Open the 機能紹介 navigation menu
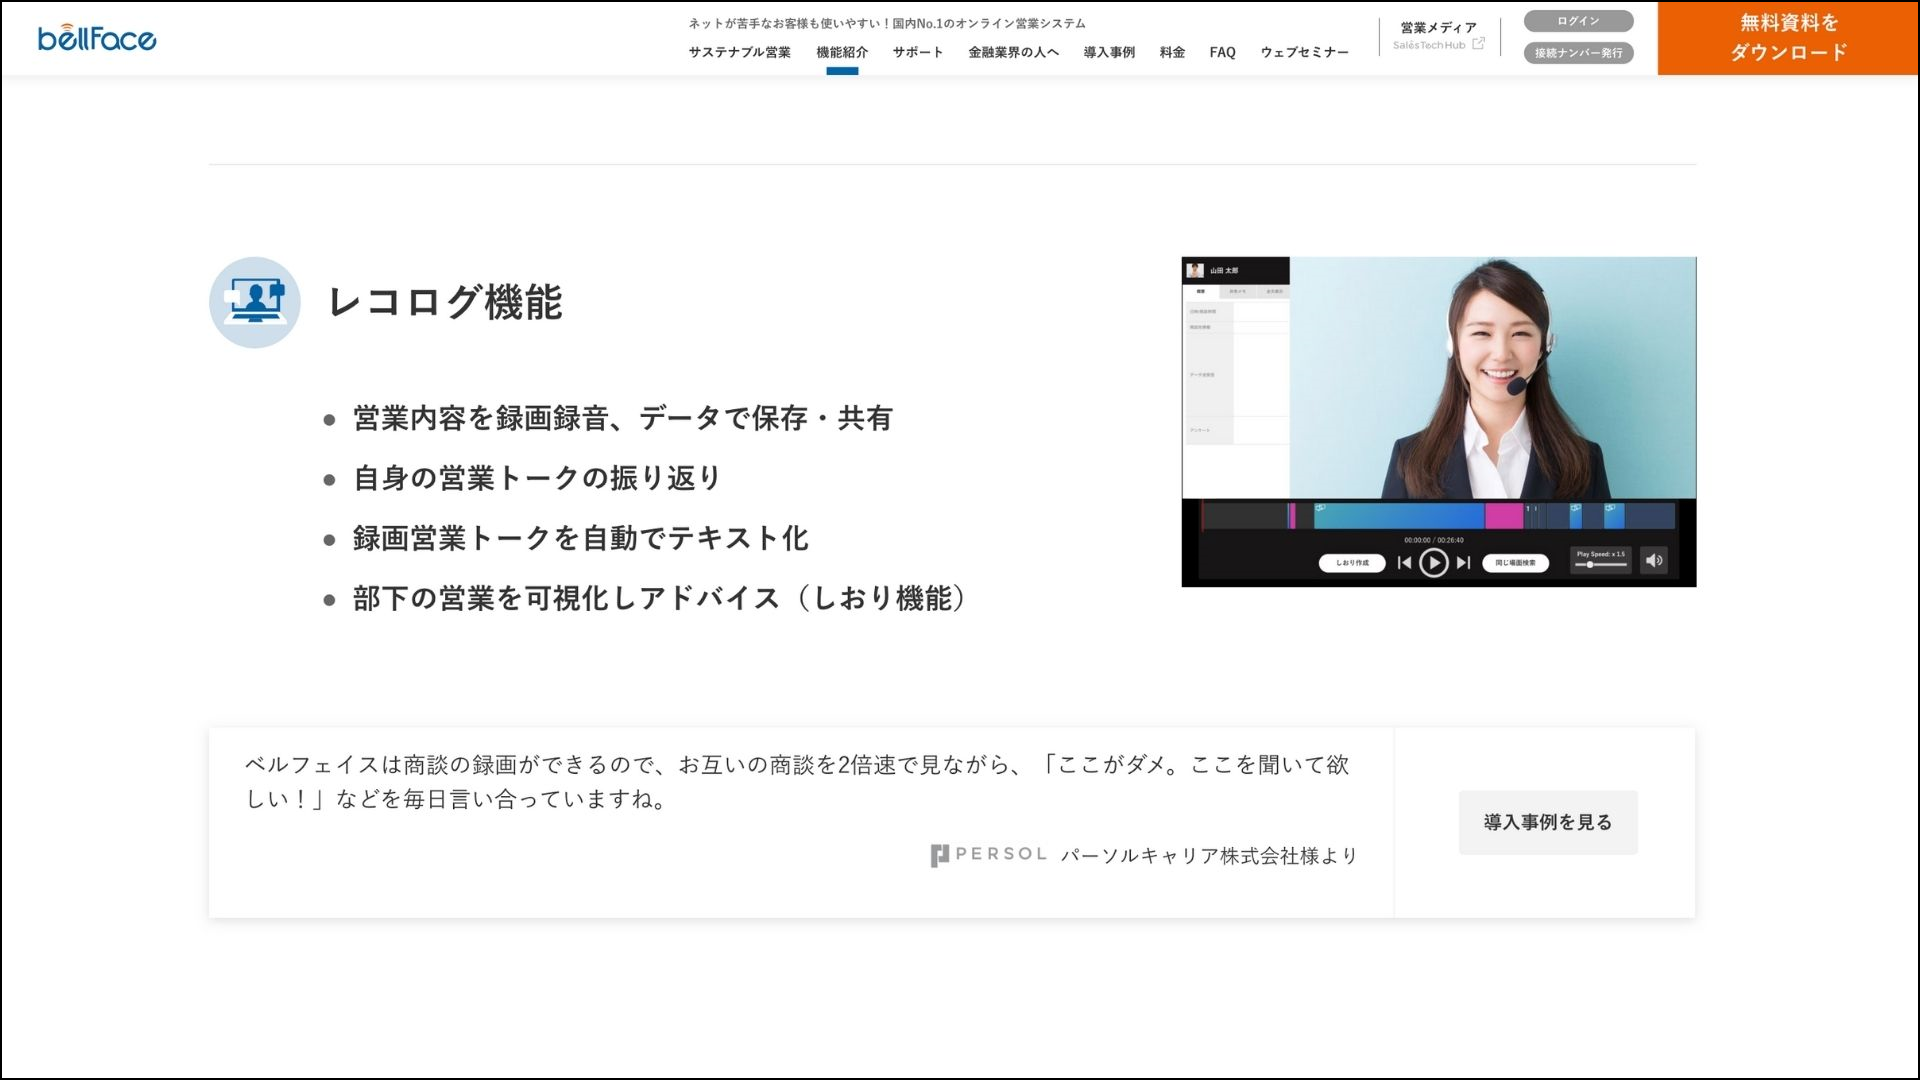 (843, 52)
